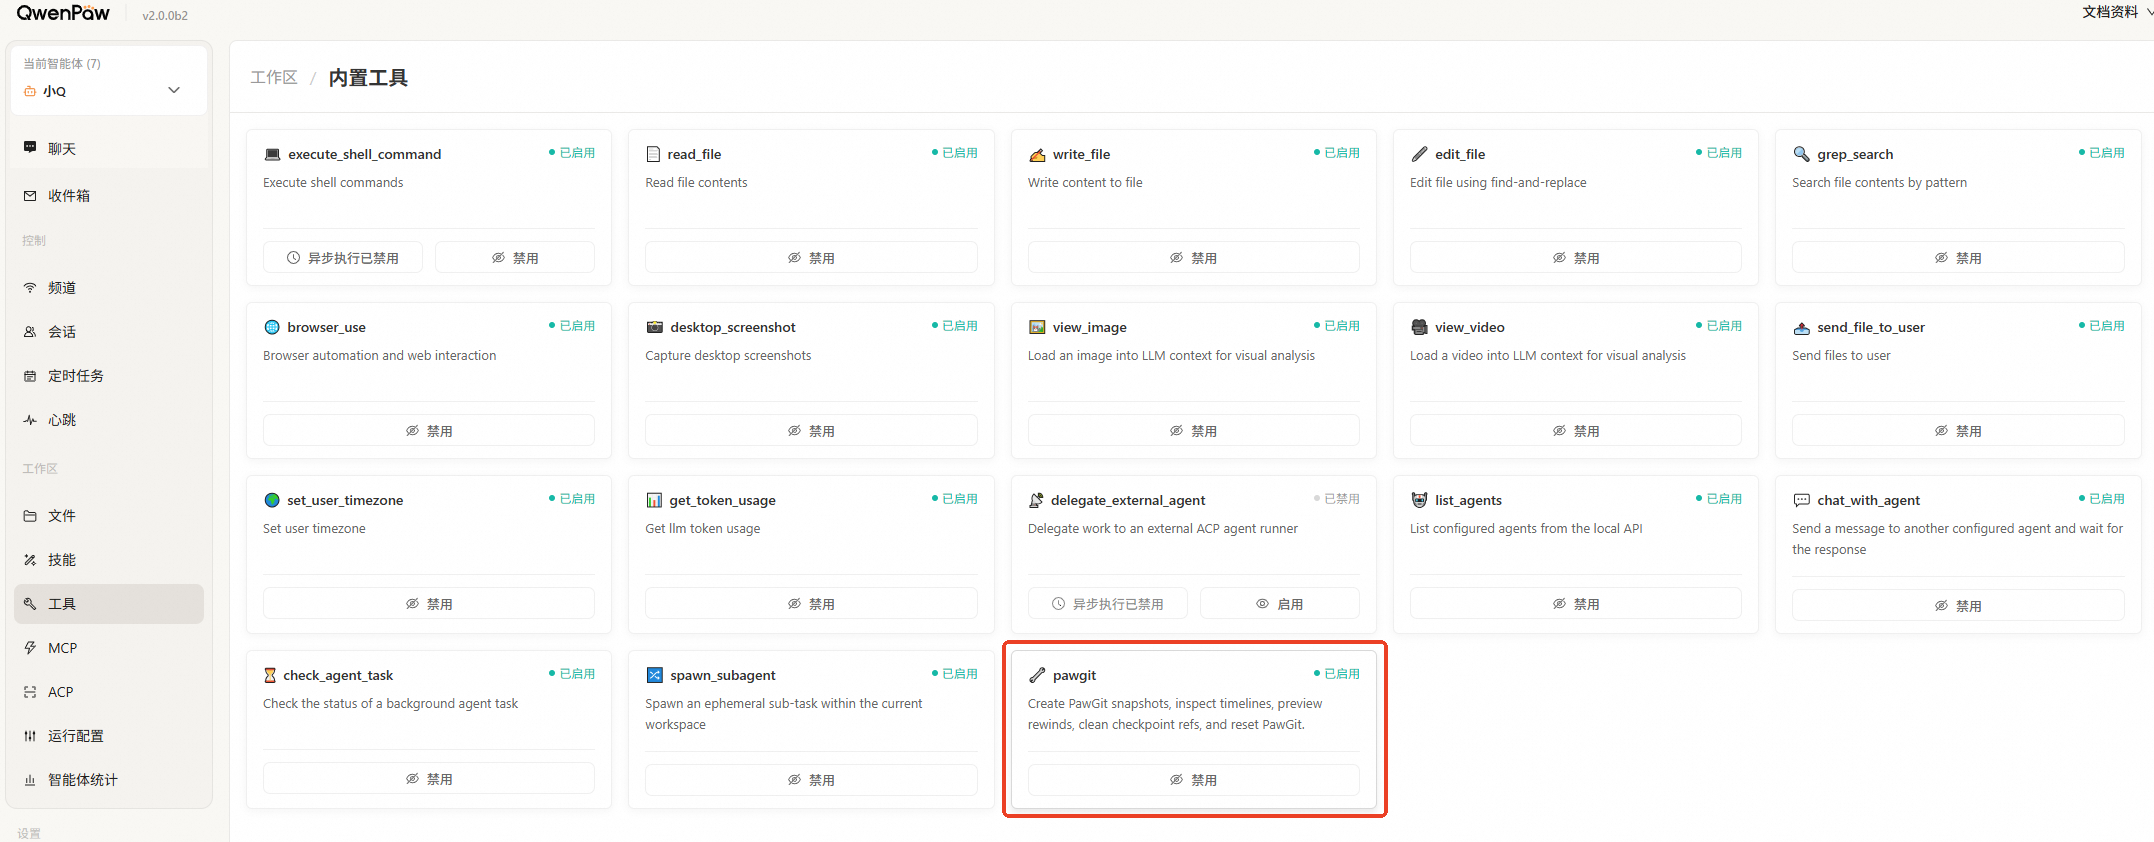
Task: Click the spawn_subagent blue icon
Action: (x=654, y=675)
